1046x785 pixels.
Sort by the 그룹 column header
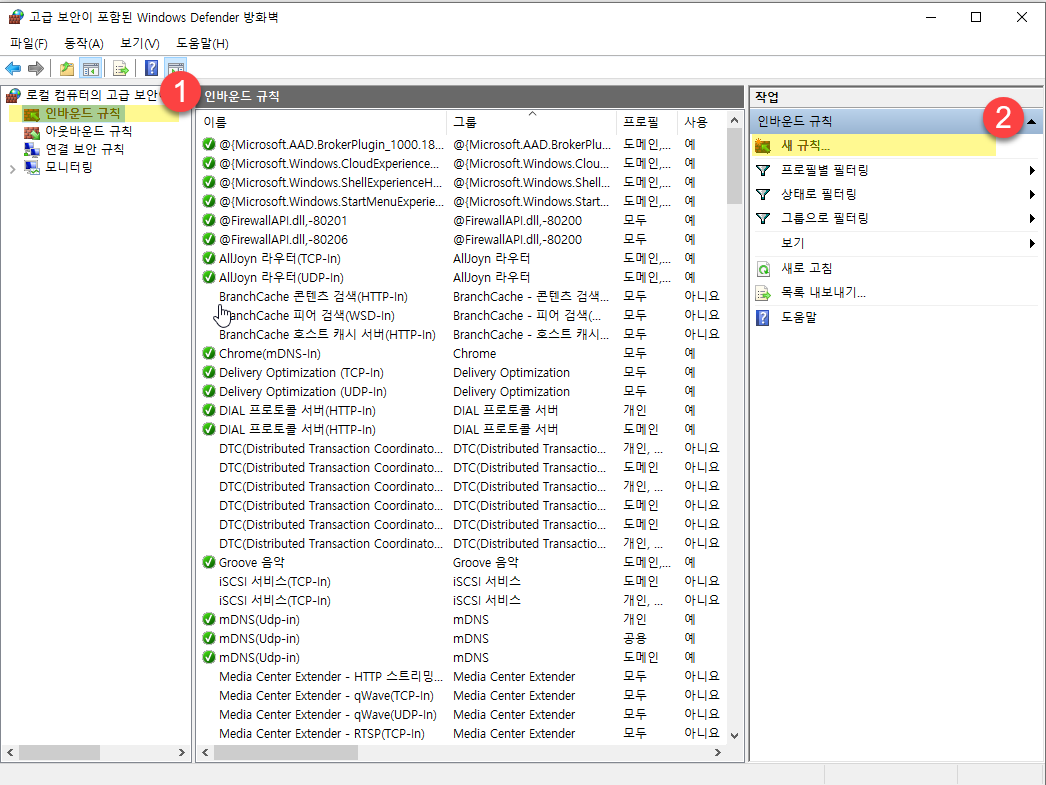coord(532,122)
